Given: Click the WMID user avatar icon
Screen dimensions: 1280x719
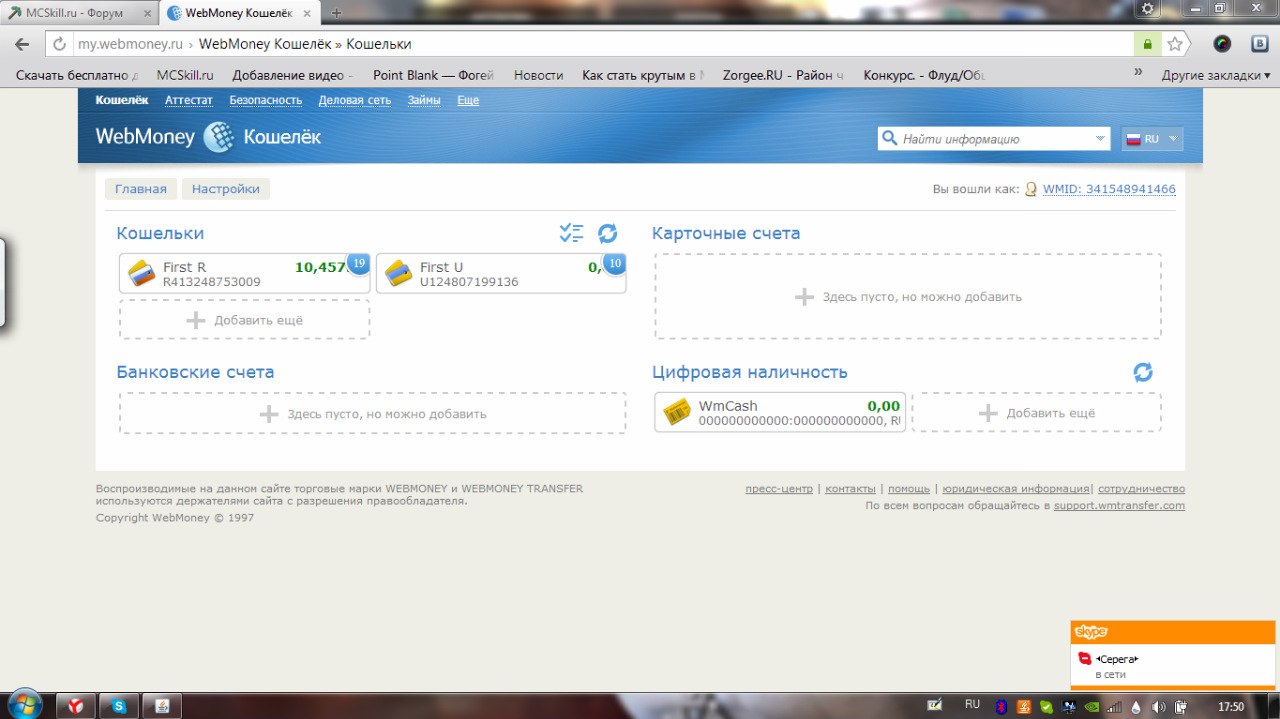Looking at the screenshot, I should tap(1031, 189).
